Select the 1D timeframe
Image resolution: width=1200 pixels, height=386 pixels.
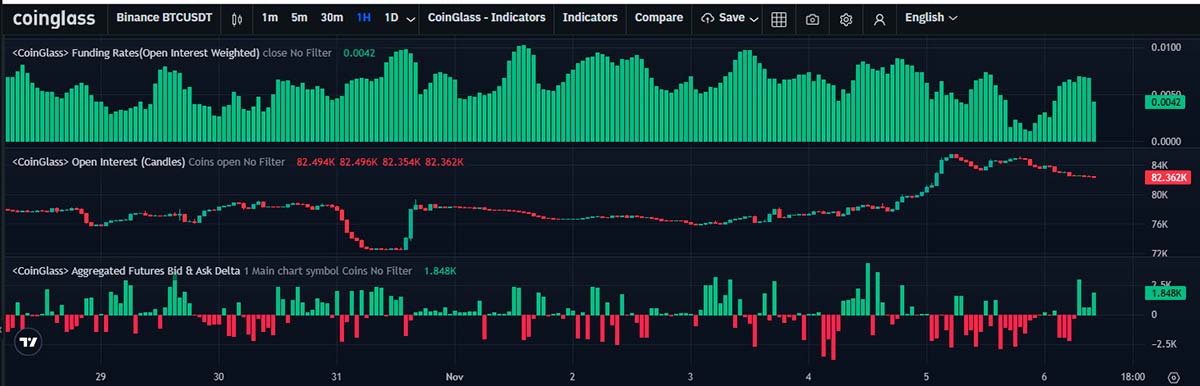click(x=391, y=18)
